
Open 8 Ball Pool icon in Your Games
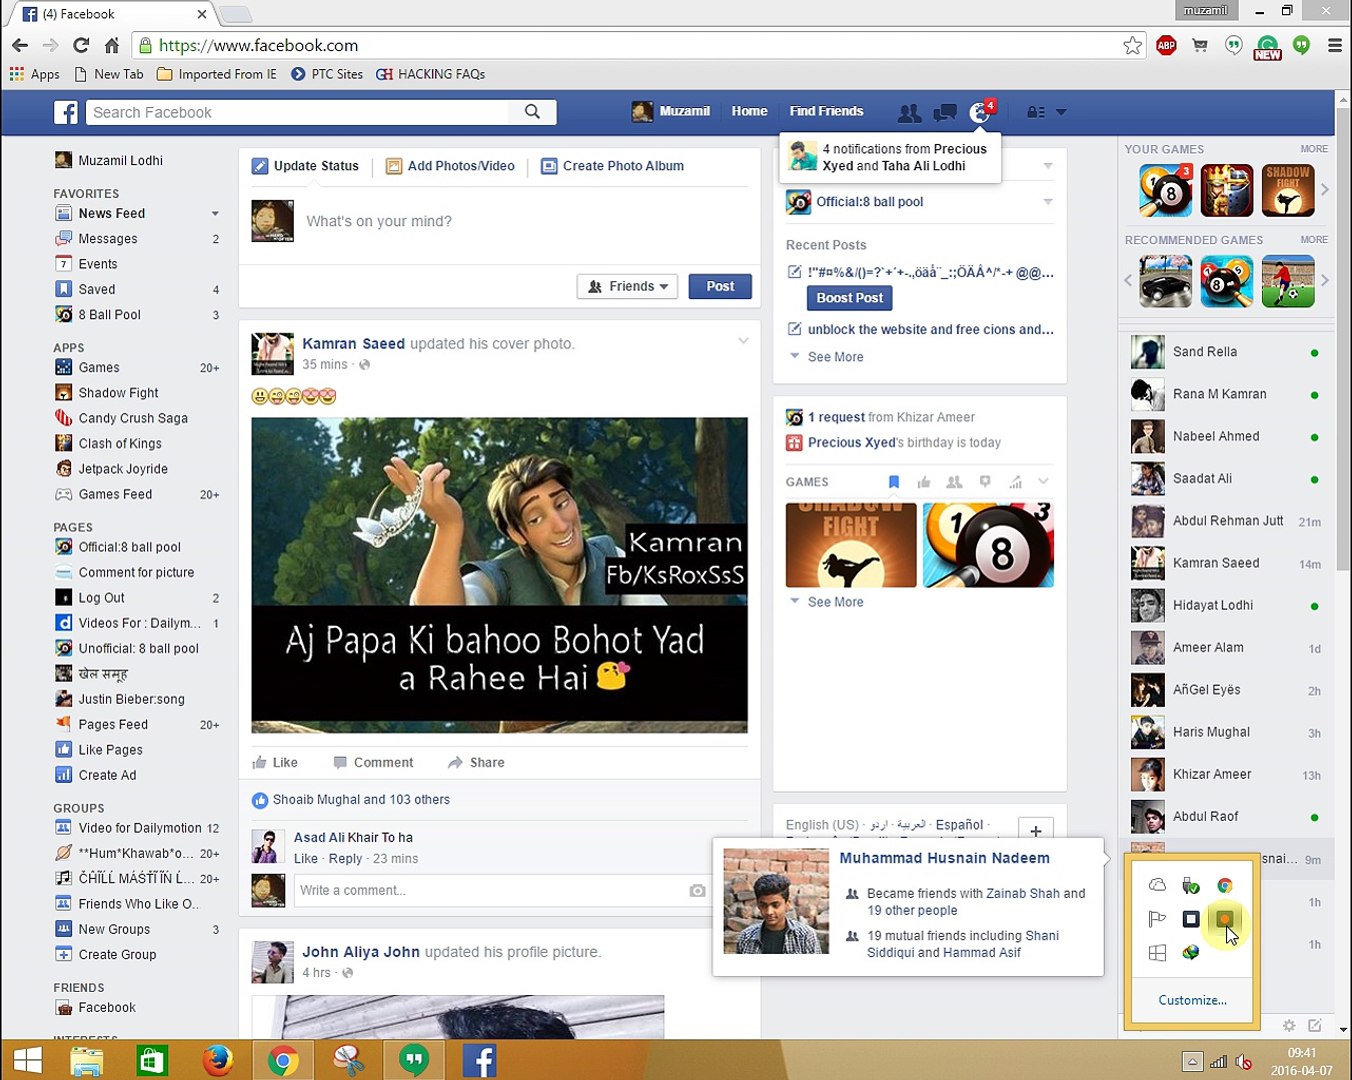(x=1166, y=190)
